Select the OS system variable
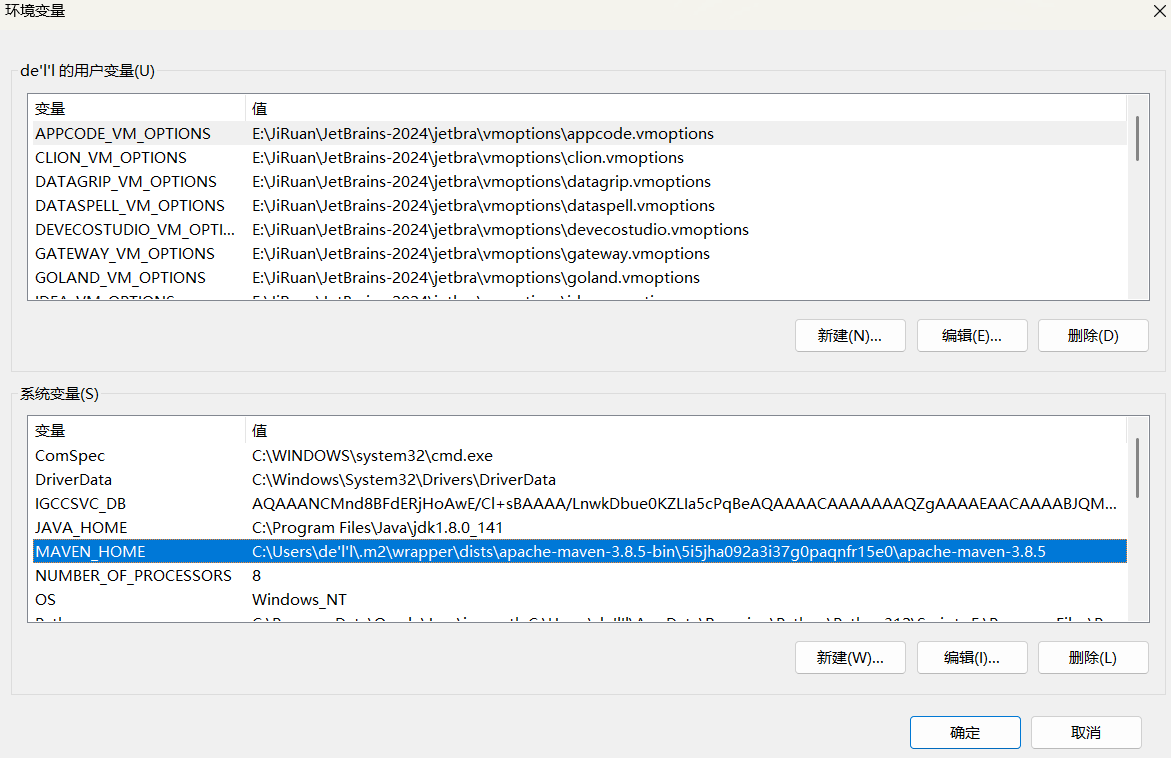The height and width of the screenshot is (758, 1171). click(x=45, y=599)
